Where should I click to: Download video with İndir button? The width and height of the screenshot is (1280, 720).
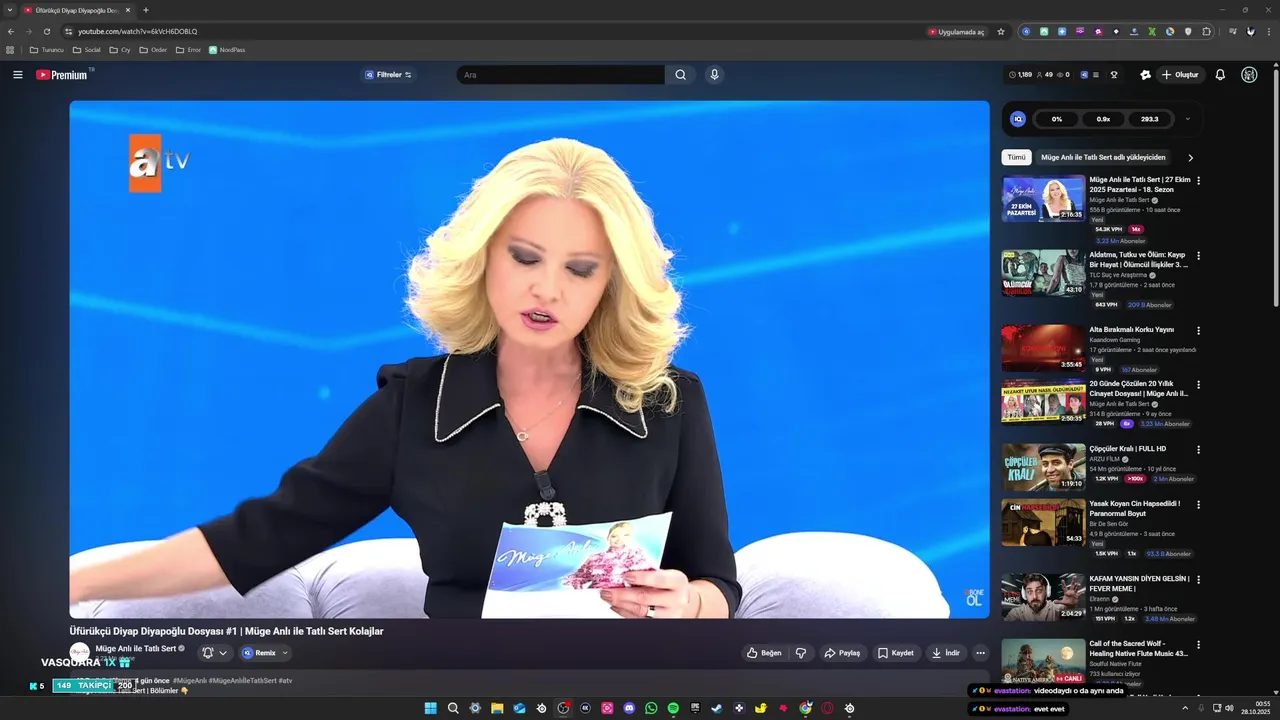tap(946, 653)
